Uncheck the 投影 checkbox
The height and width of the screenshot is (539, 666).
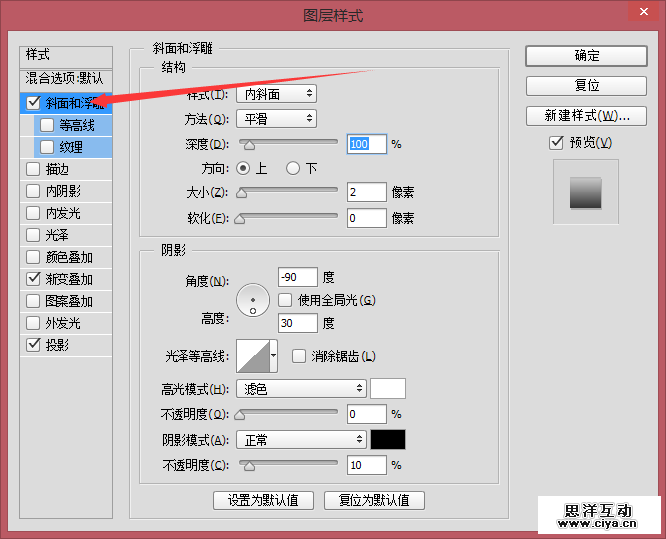point(33,345)
